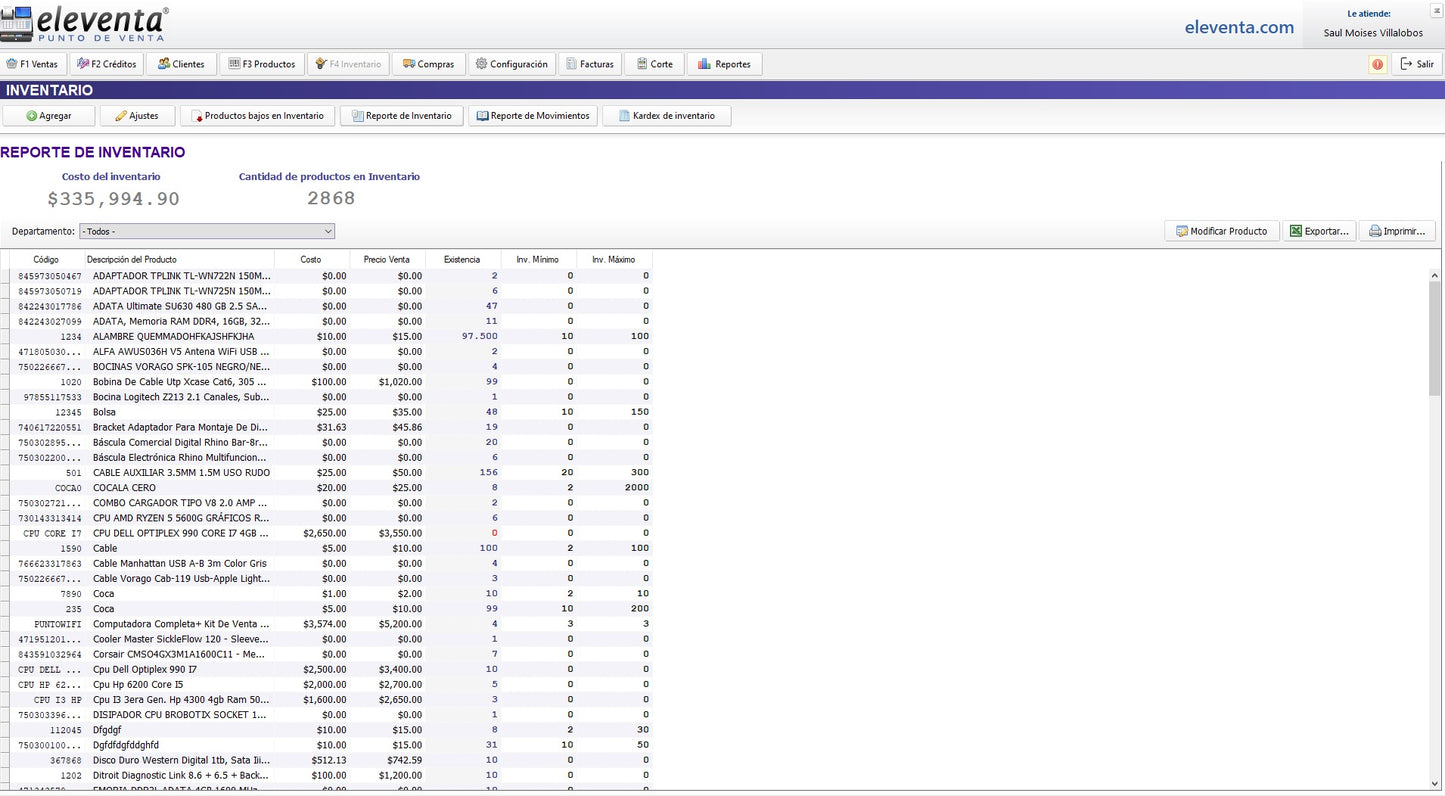Select the COCALA CERO row
Viewport: 1445px width, 796px height.
(326, 488)
